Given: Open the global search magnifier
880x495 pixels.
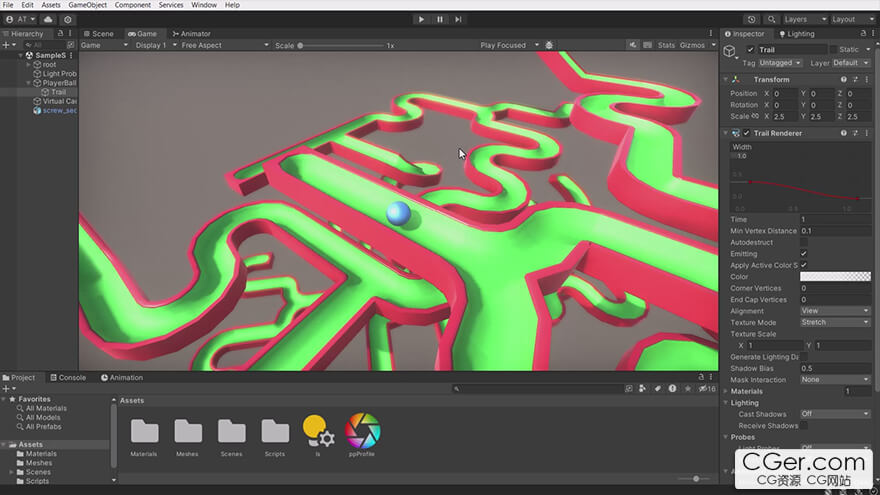Looking at the screenshot, I should 772,19.
